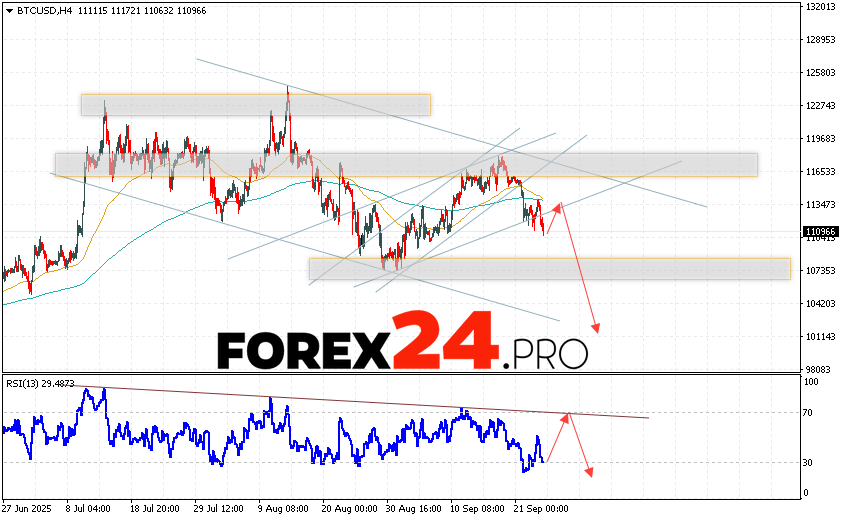Image resolution: width=846 pixels, height=520 pixels.
Task: Click the triangle icon beside BTCUSD,H4
Action: pos(8,9)
